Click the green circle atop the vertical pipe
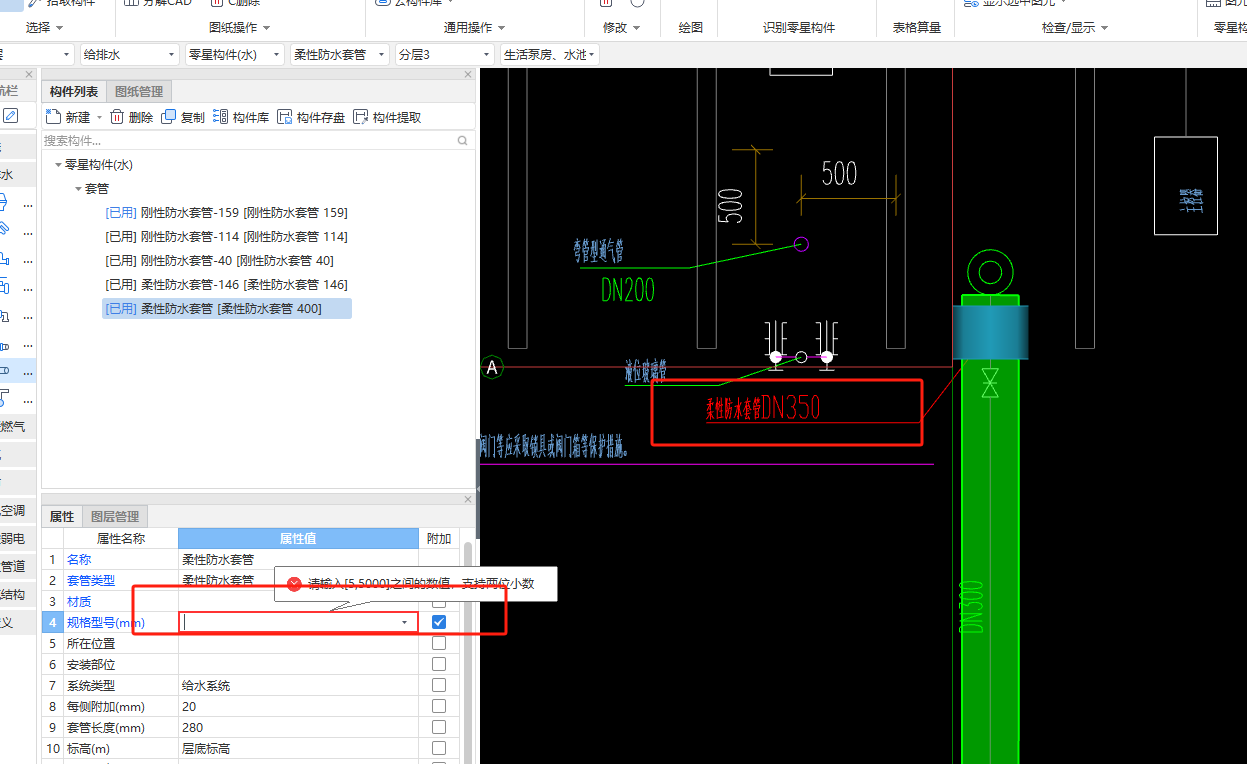This screenshot has width=1247, height=764. pos(991,273)
